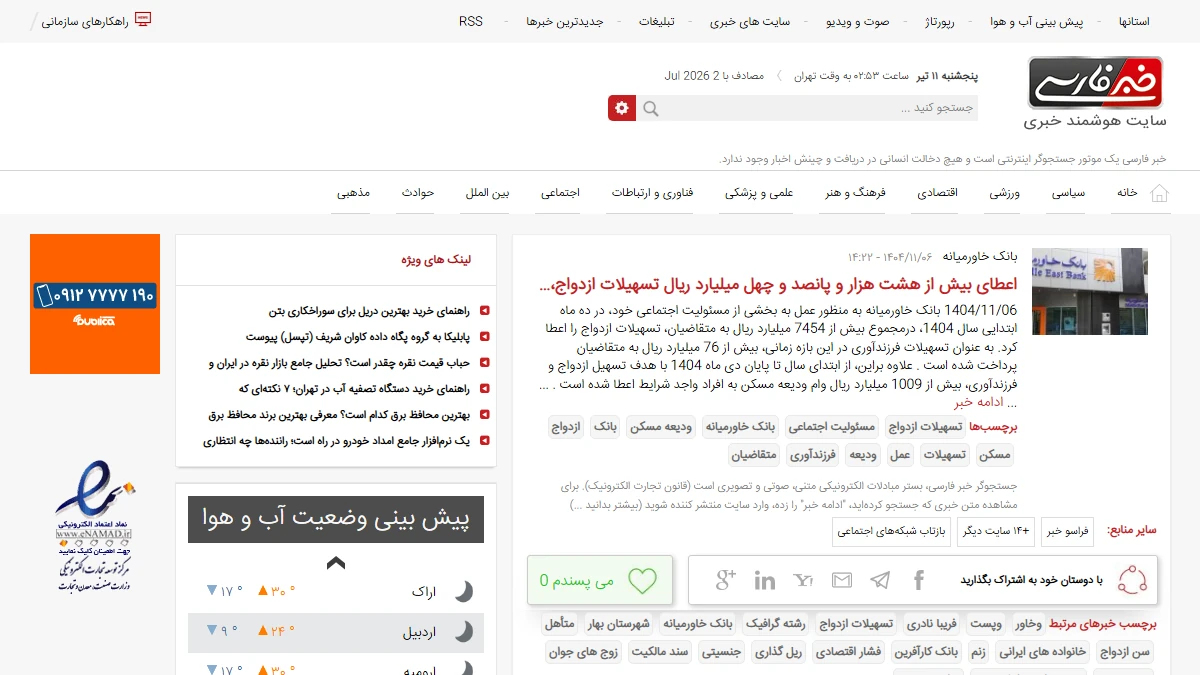Share article via Telegram icon
The width and height of the screenshot is (1200, 675).
(x=880, y=580)
